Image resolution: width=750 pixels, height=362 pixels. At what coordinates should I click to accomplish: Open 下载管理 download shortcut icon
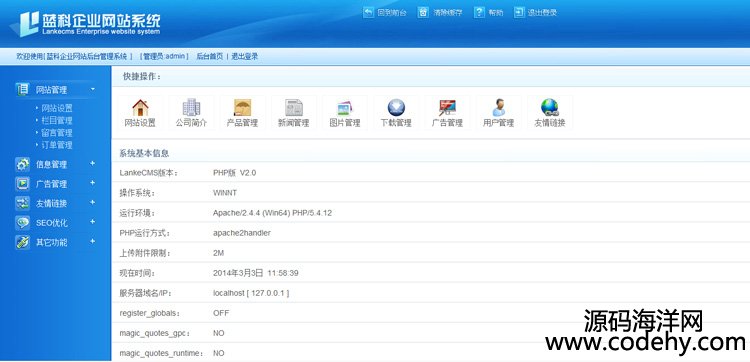[396, 108]
